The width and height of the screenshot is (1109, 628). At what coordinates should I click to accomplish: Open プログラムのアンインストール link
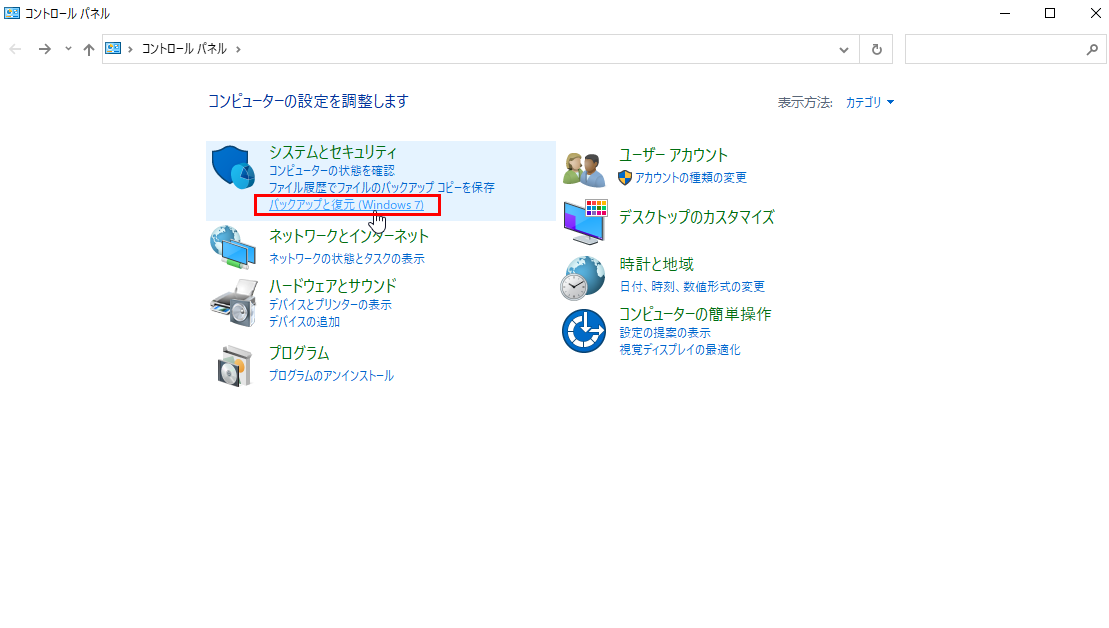pos(331,376)
